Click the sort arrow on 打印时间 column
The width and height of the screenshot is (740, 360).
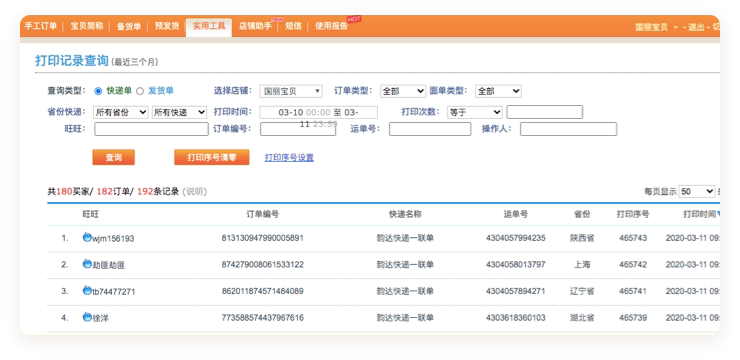[x=718, y=214]
